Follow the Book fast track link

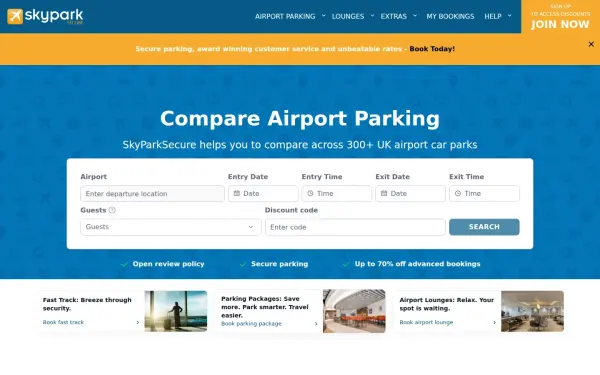coord(63,323)
